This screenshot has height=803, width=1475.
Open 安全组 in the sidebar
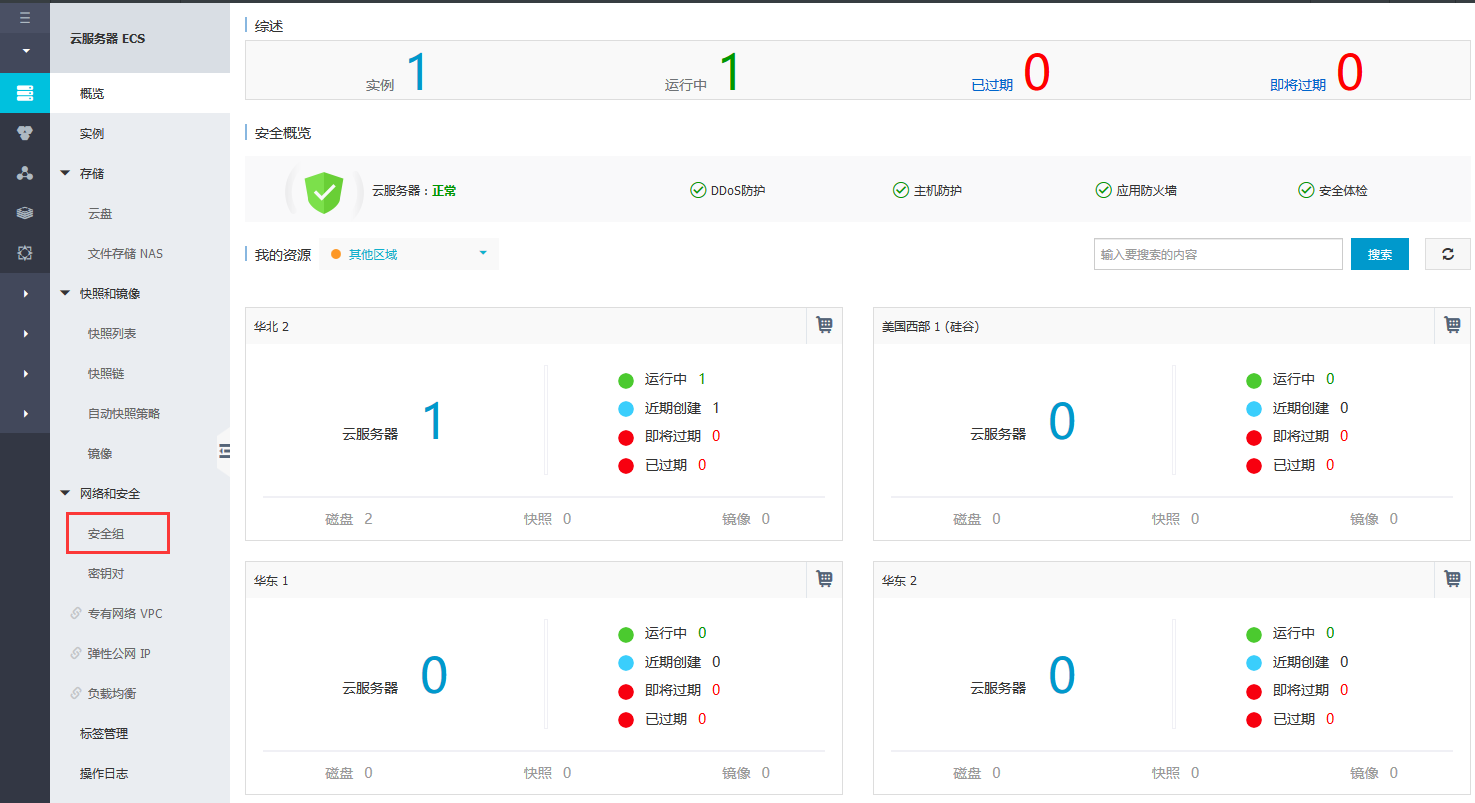106,534
